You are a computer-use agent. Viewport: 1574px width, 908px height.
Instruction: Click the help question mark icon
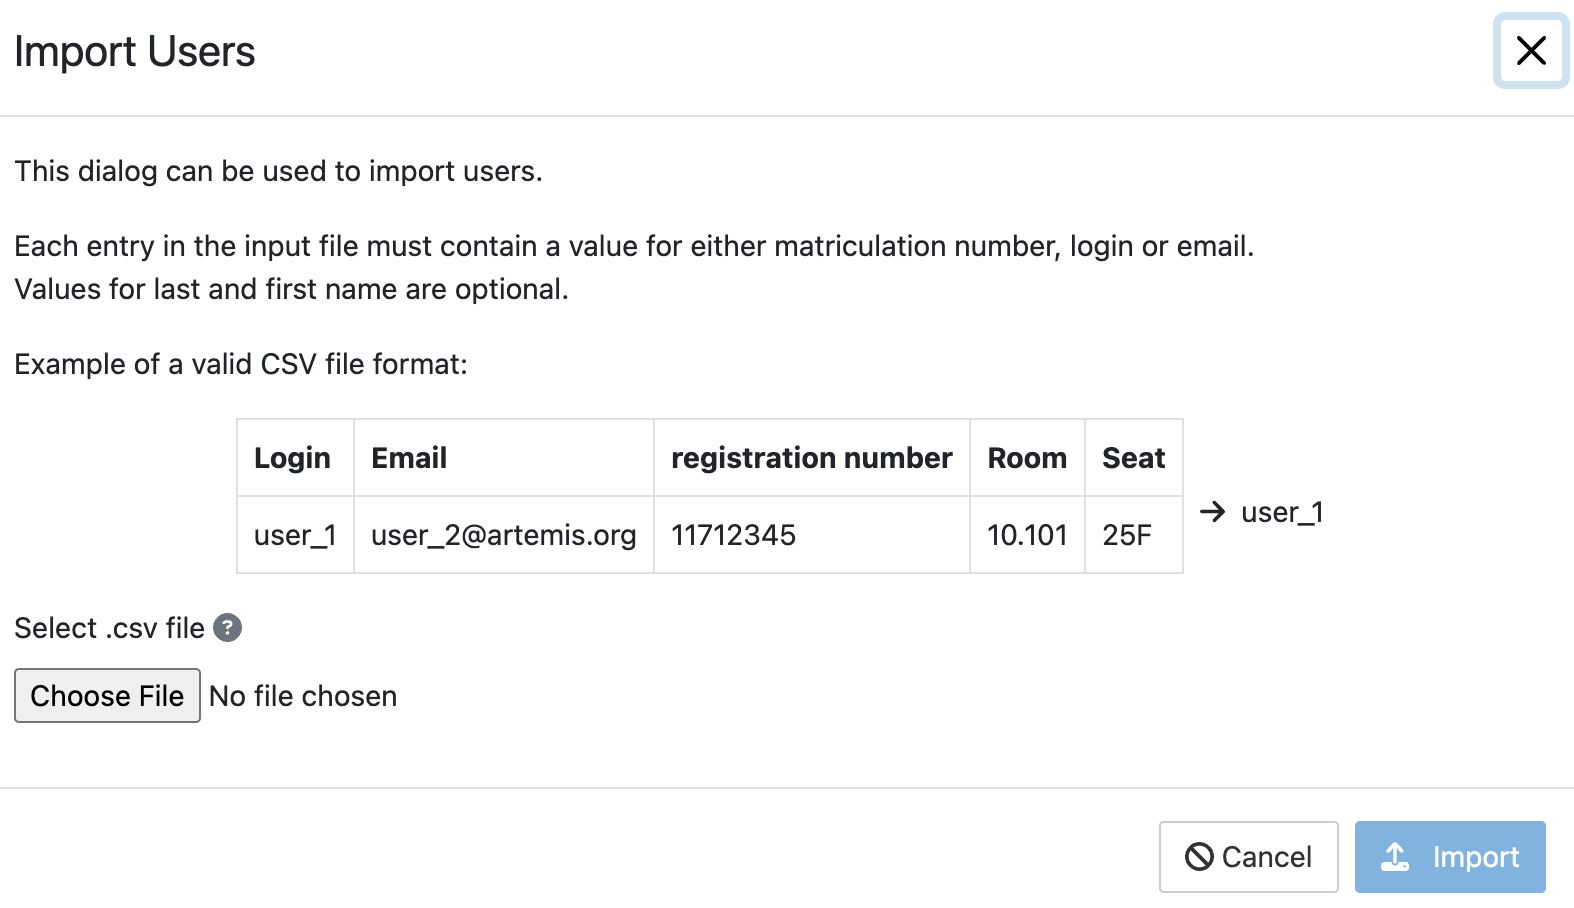[x=228, y=628]
